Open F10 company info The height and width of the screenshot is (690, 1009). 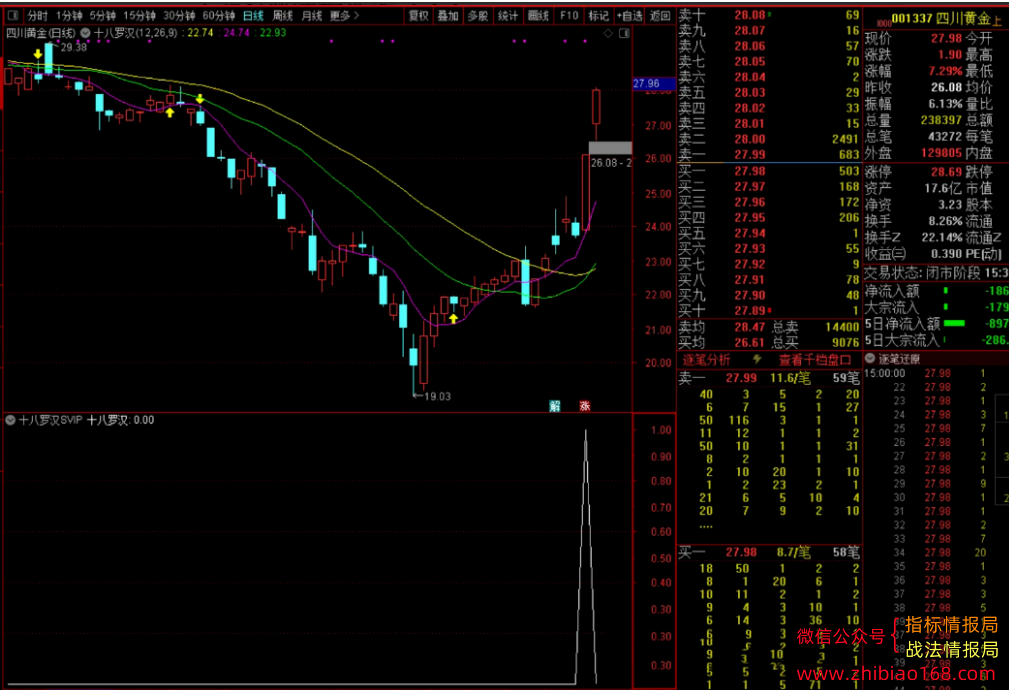569,15
